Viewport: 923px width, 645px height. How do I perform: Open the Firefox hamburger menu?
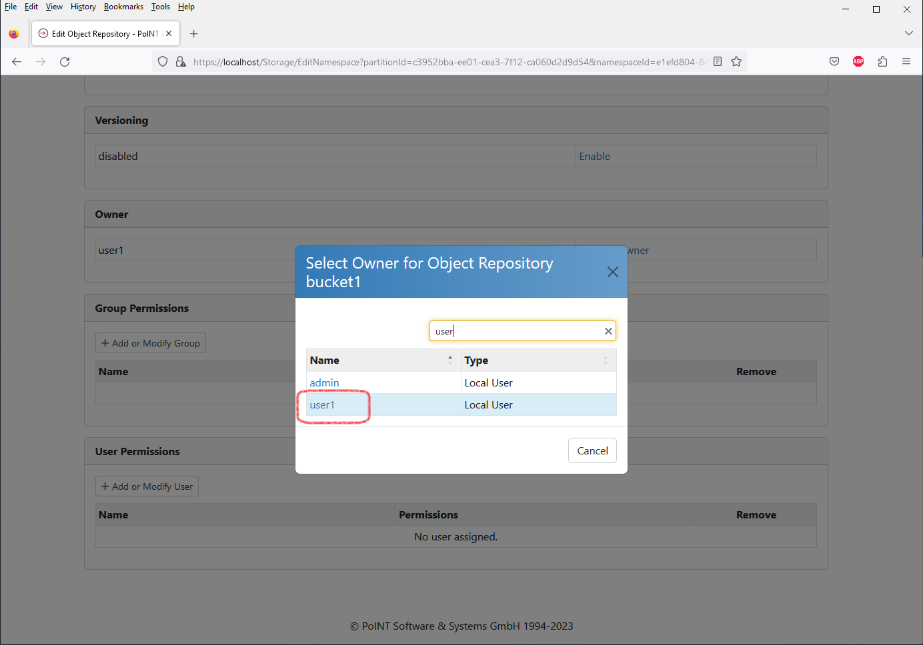[907, 62]
